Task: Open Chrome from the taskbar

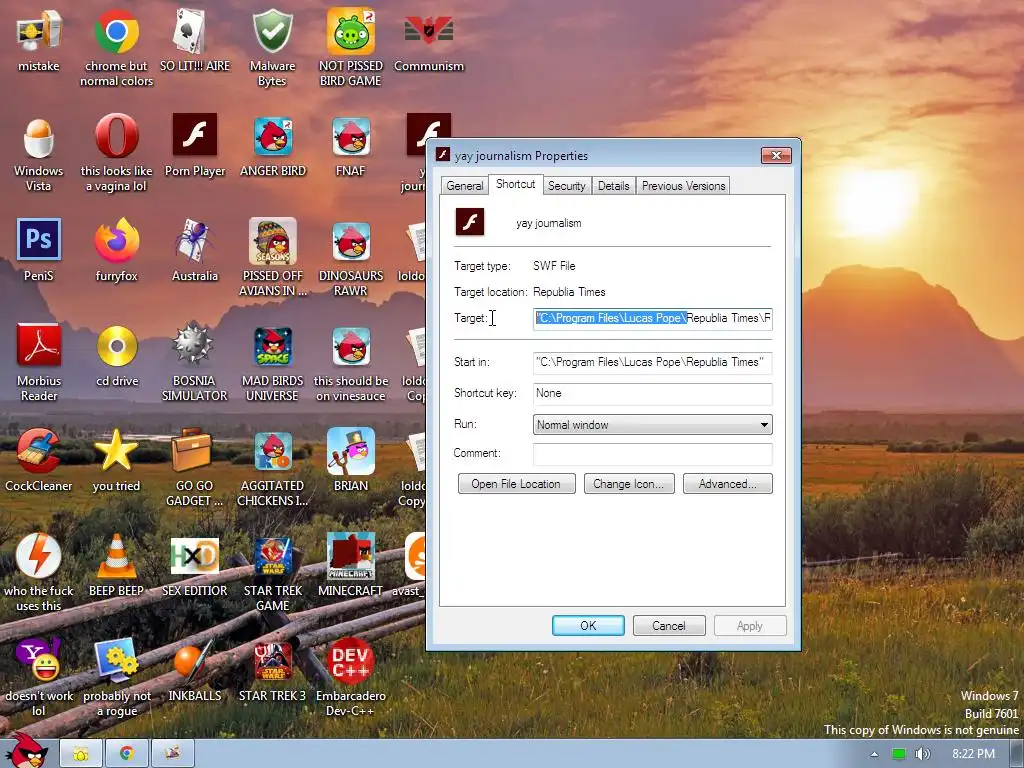Action: click(127, 754)
